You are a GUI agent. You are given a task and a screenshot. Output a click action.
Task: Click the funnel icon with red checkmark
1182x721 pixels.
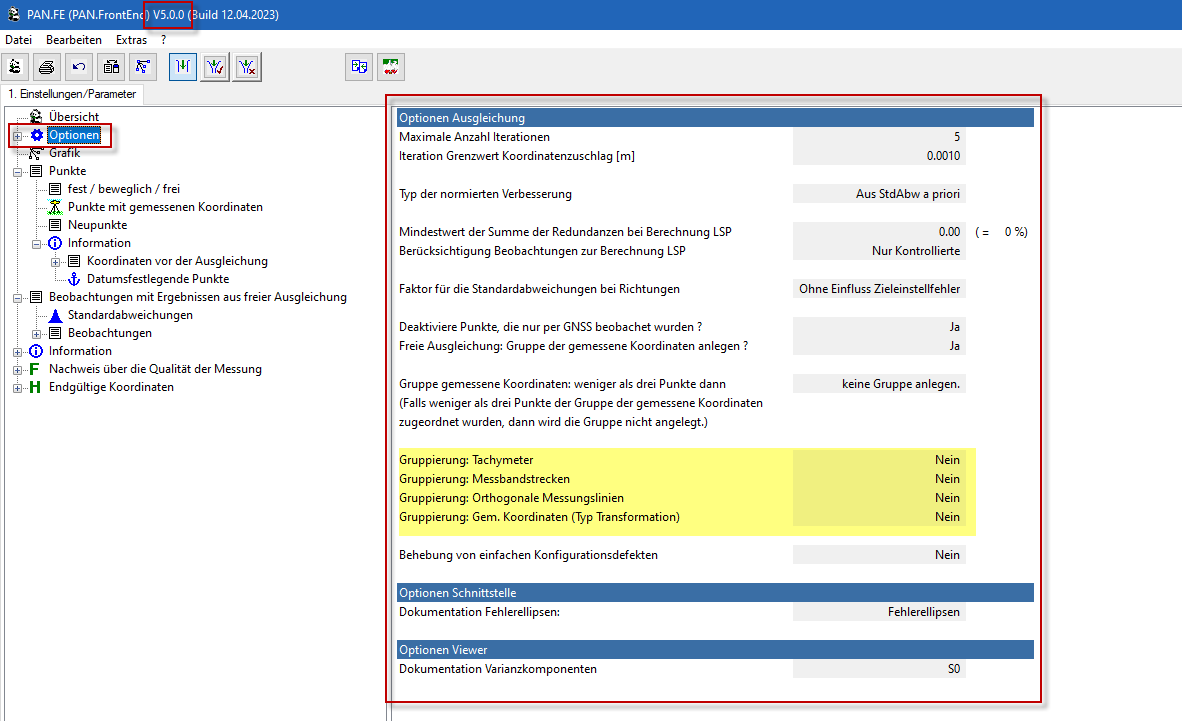pyautogui.click(x=214, y=67)
